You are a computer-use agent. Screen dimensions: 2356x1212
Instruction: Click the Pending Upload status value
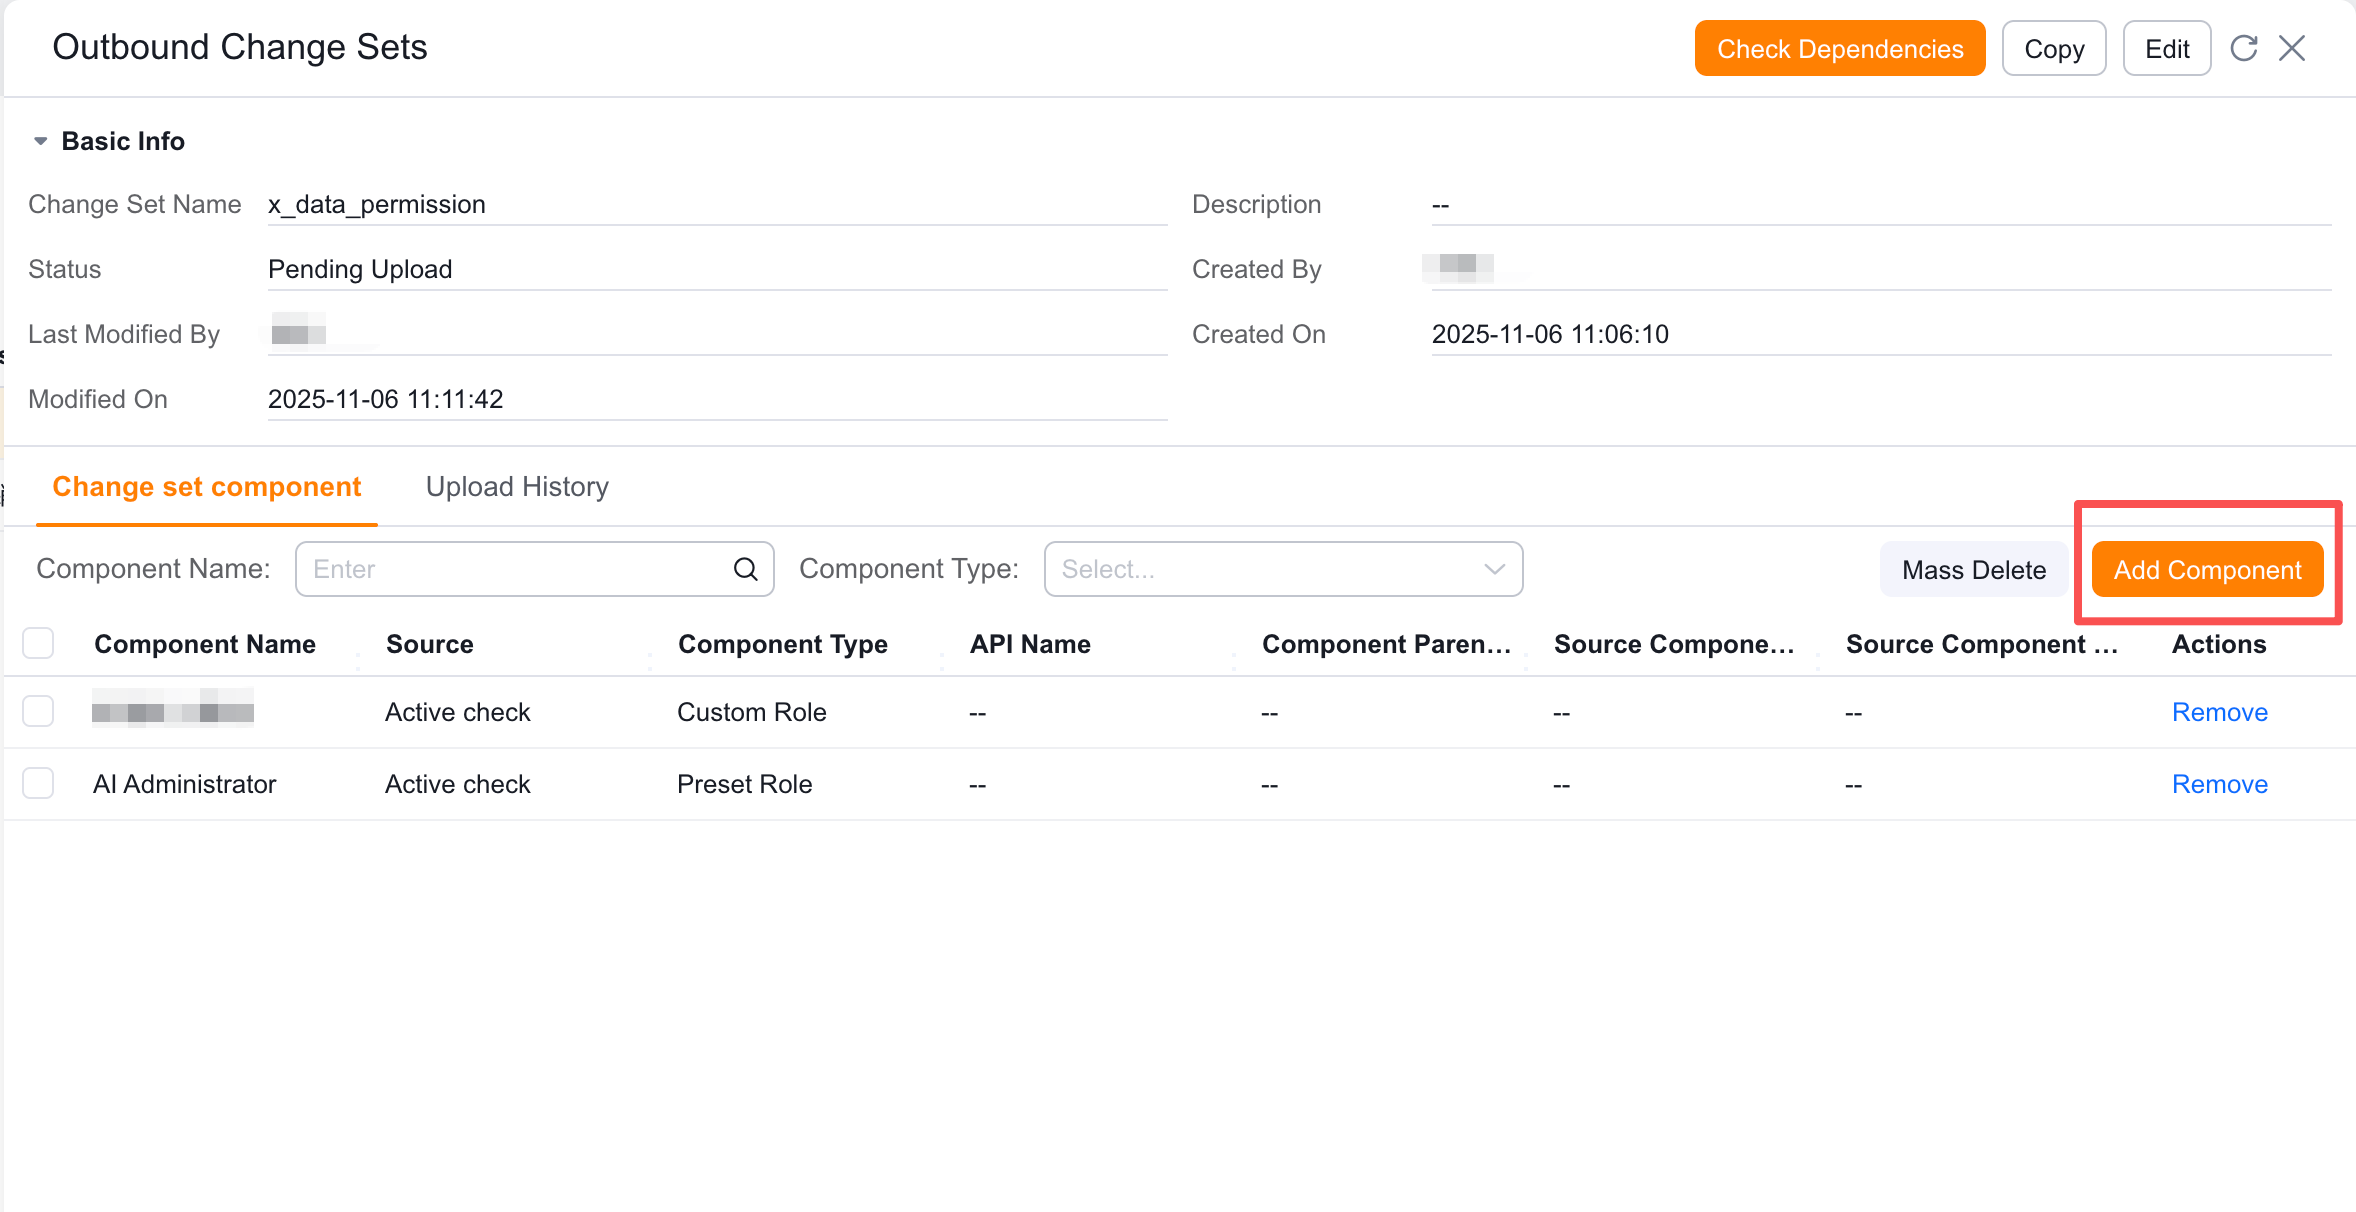pos(360,269)
